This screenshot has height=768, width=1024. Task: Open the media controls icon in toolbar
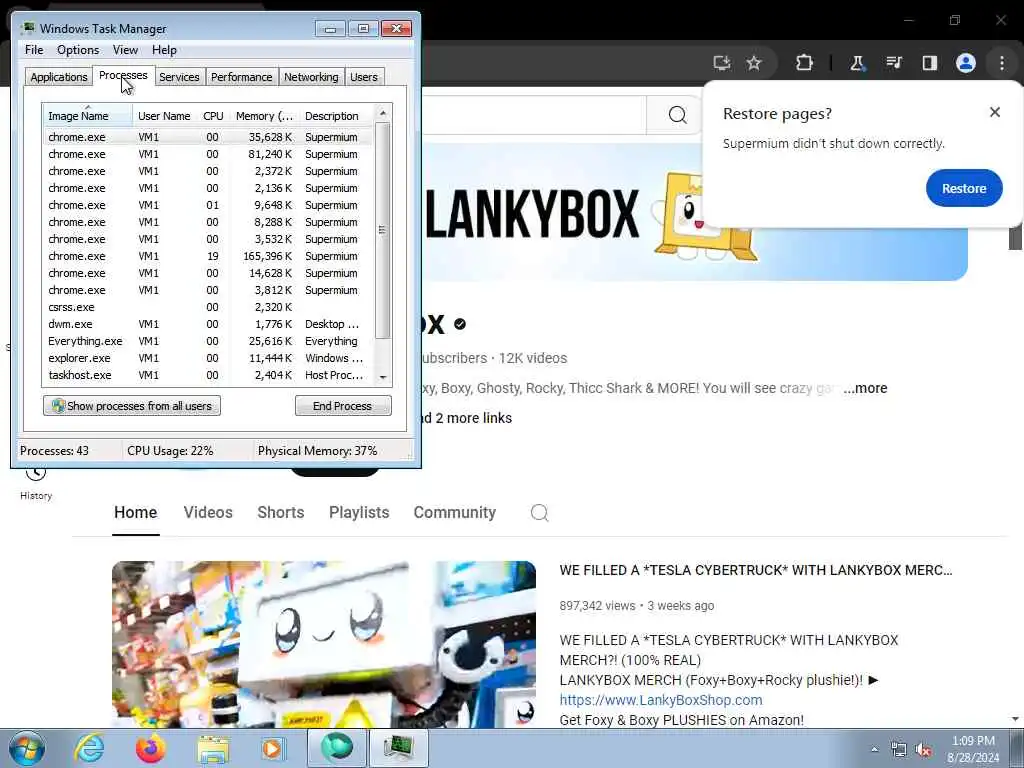point(893,63)
